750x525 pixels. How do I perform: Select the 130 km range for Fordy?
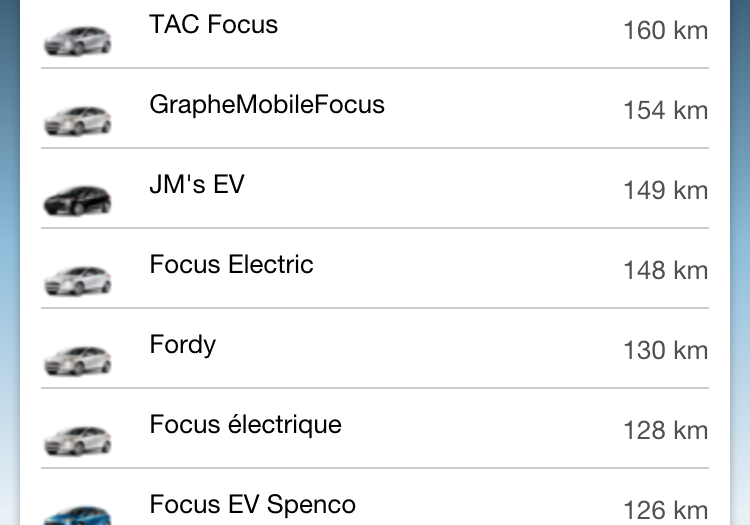665,351
